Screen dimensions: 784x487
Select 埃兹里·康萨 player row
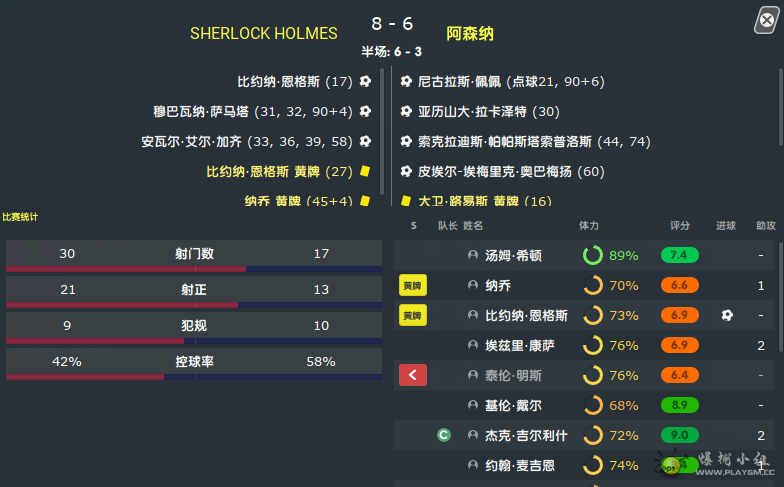[x=584, y=345]
